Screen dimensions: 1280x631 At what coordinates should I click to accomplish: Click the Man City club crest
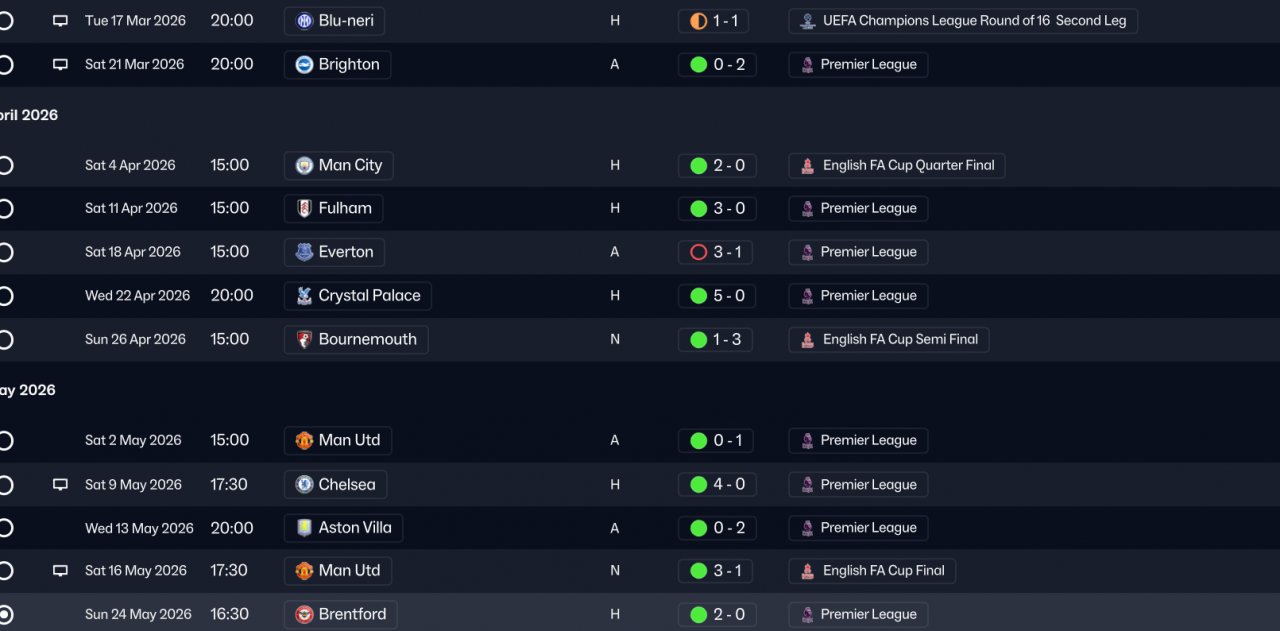pyautogui.click(x=304, y=166)
